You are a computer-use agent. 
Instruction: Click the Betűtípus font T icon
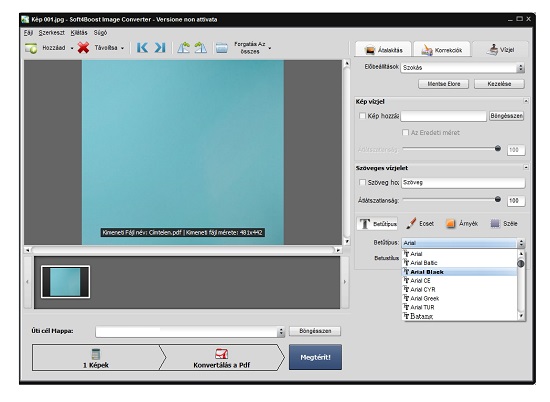click(x=365, y=223)
